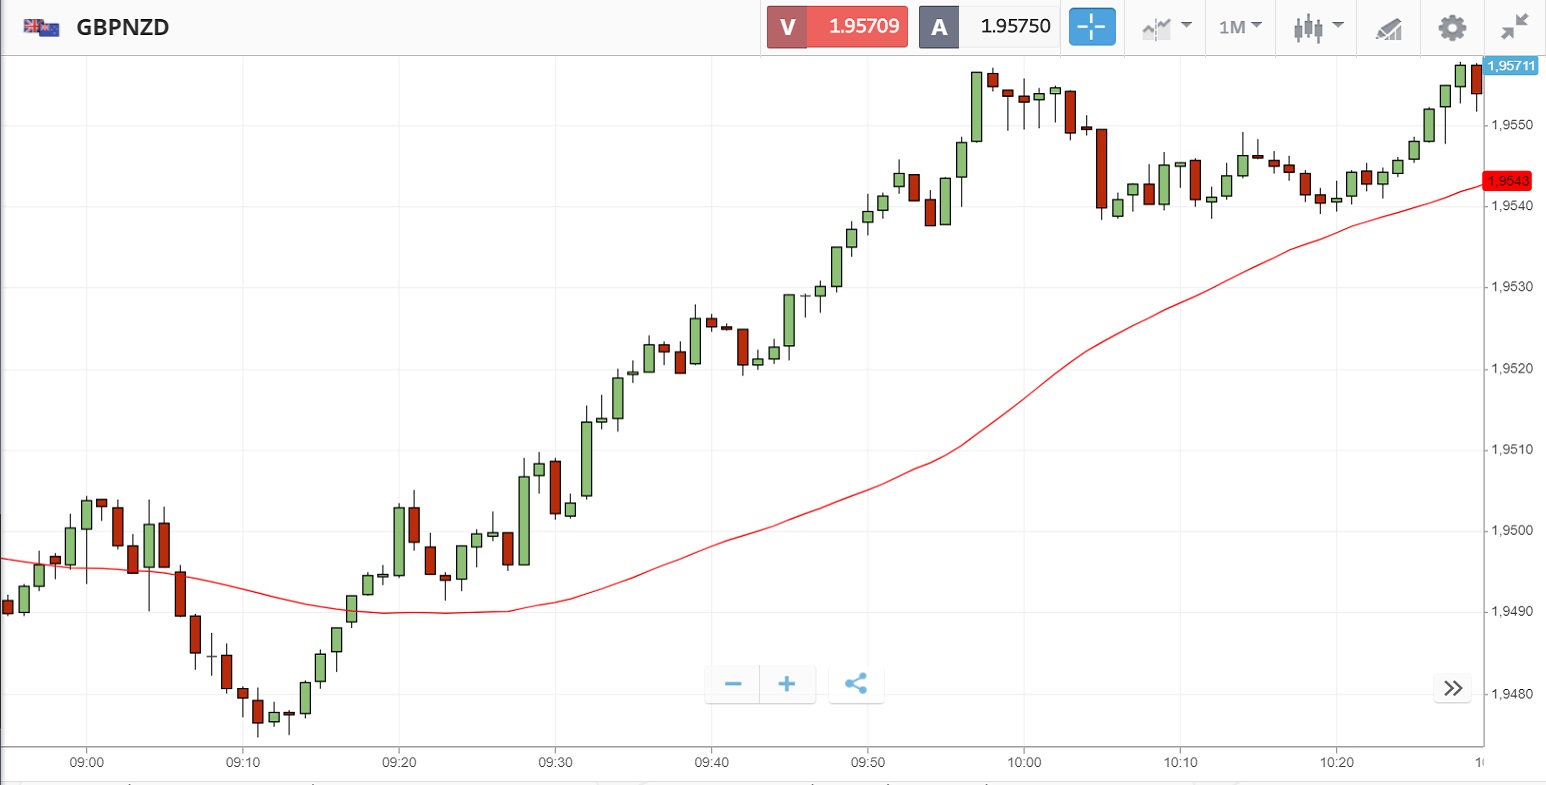Image resolution: width=1546 pixels, height=785 pixels.
Task: Click the buy price 1.95750 button
Action: [989, 27]
